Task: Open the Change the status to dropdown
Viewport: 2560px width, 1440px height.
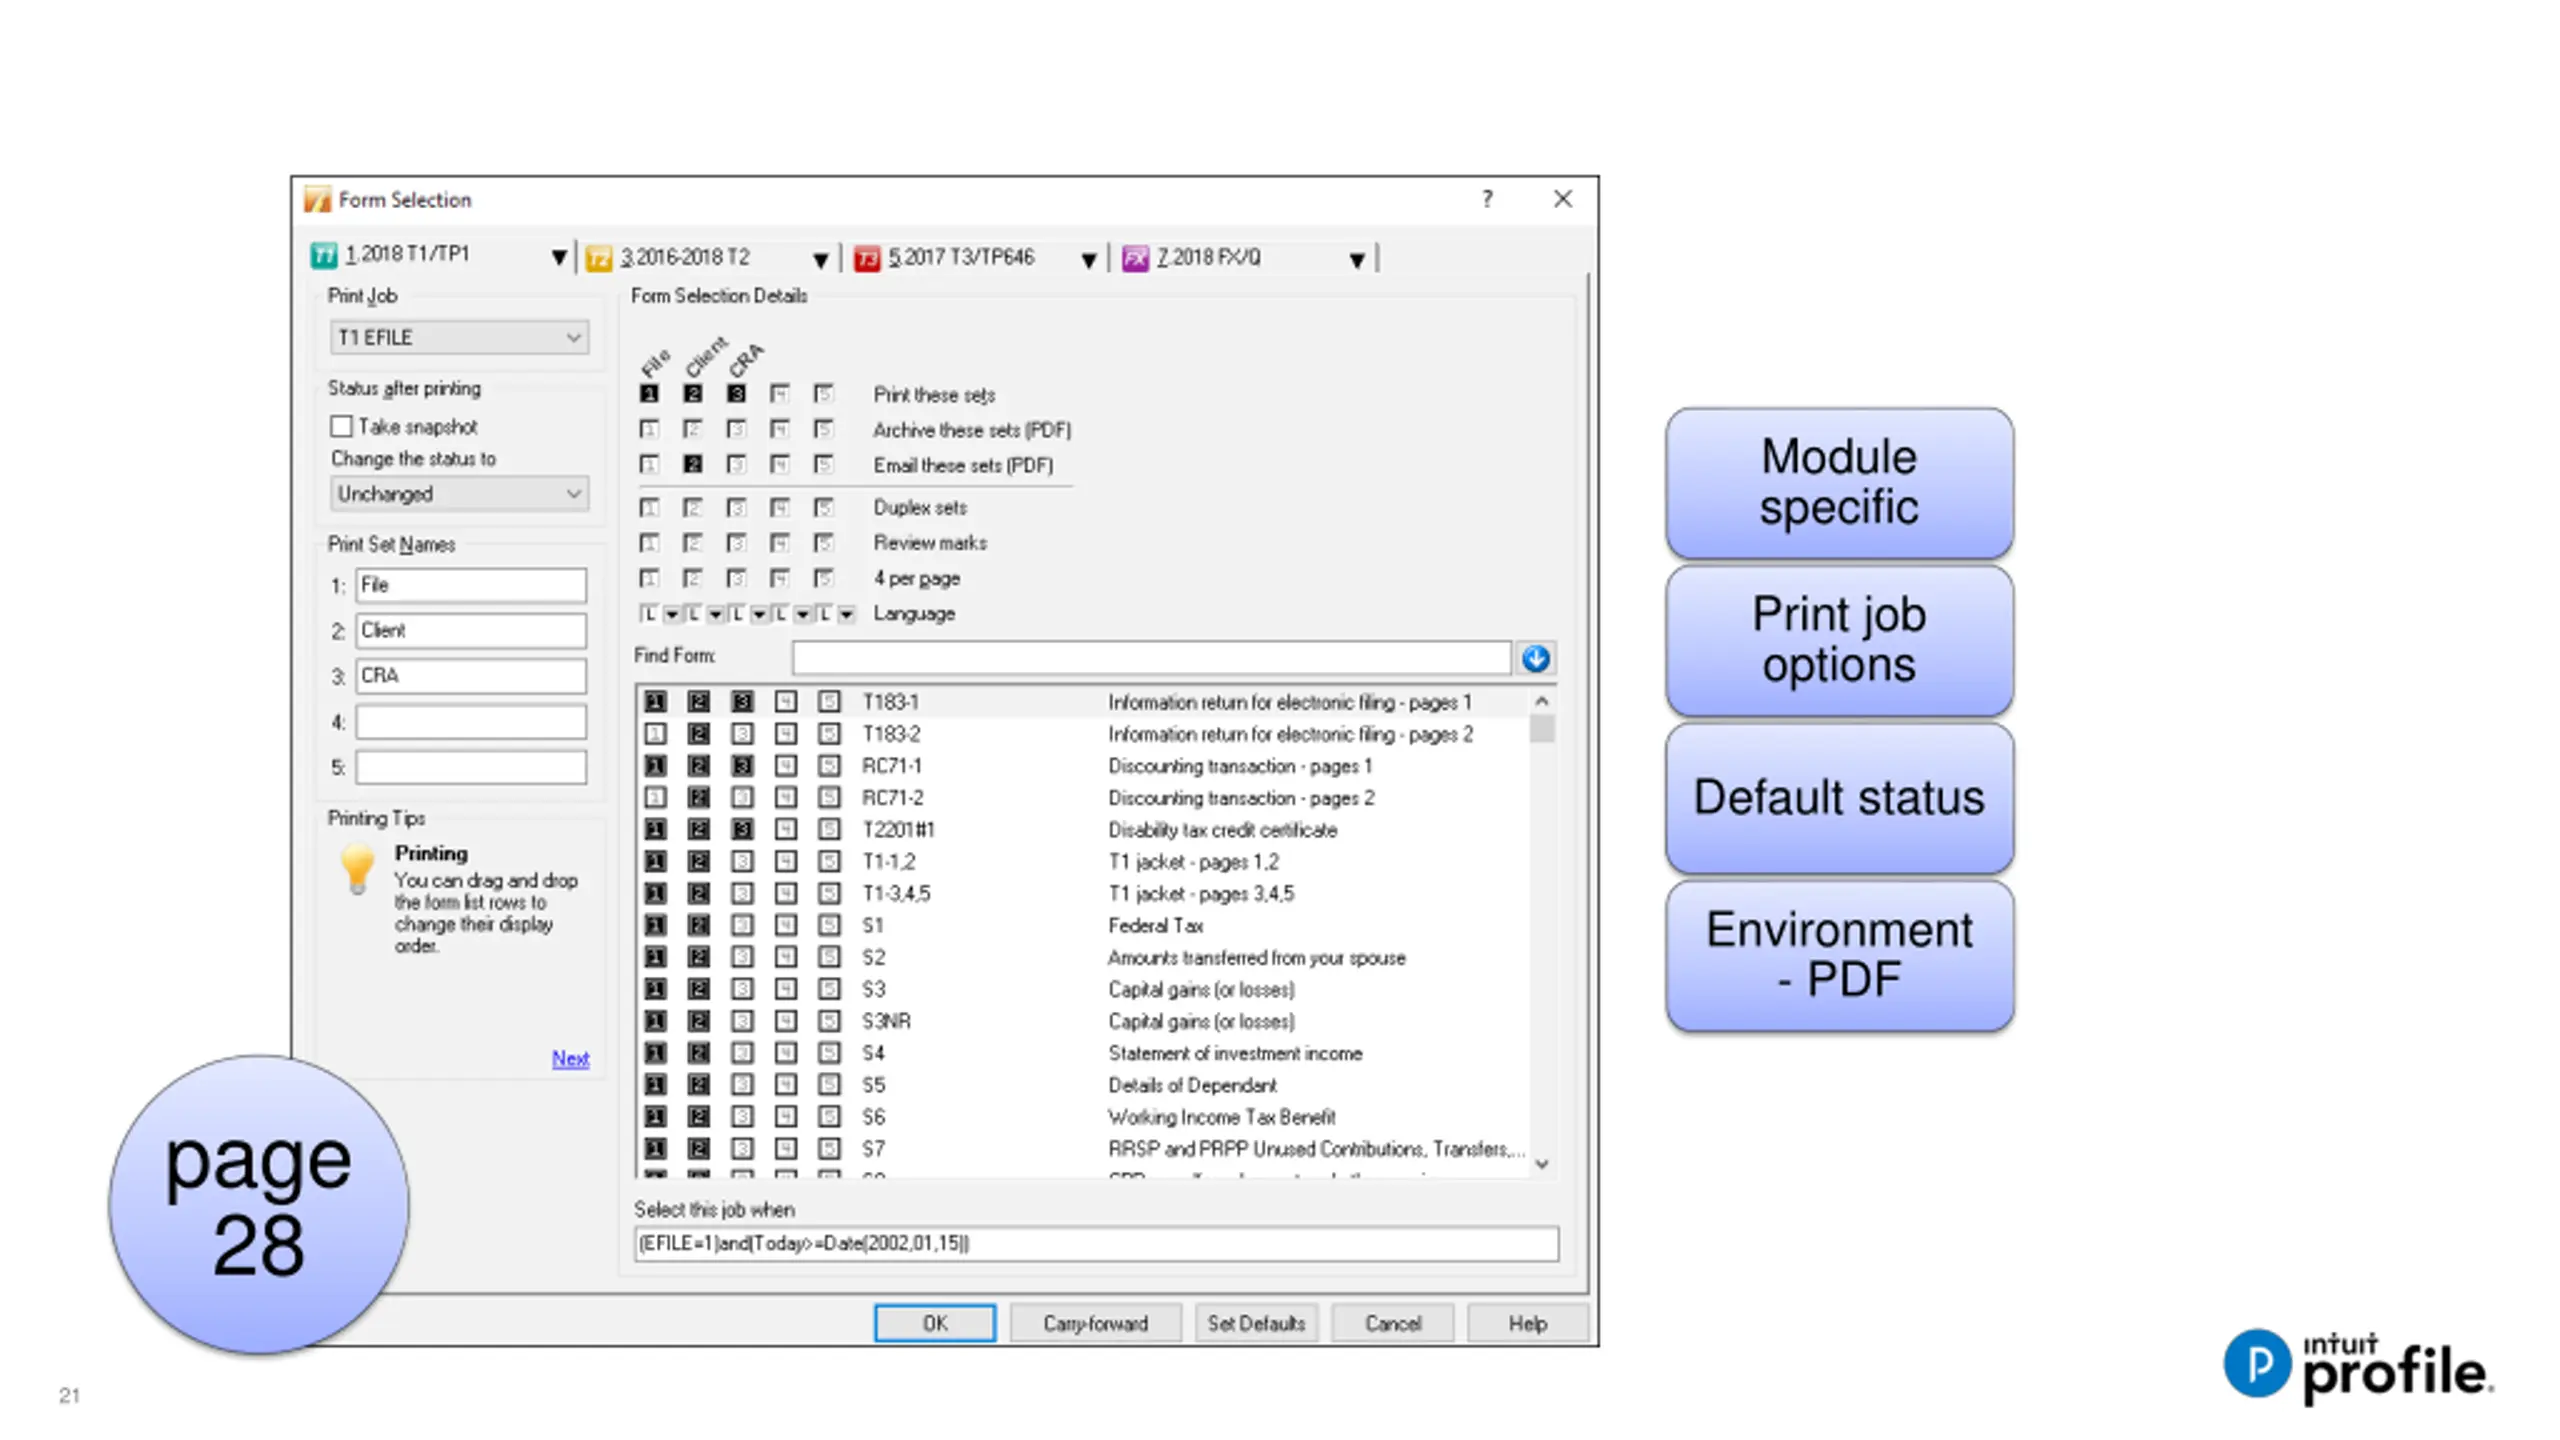Action: (459, 493)
